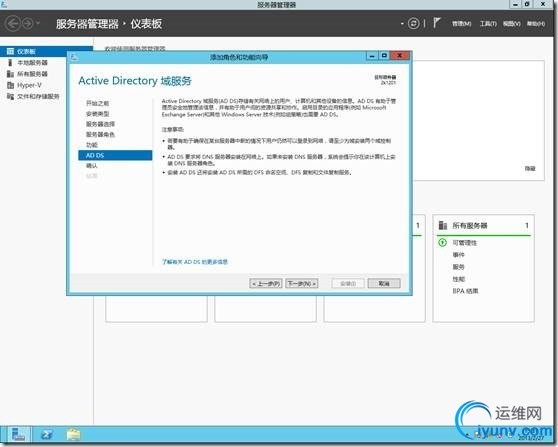Select the highlighted AD DS wizard step
Image resolution: width=558 pixels, height=447 pixels.
115,155
